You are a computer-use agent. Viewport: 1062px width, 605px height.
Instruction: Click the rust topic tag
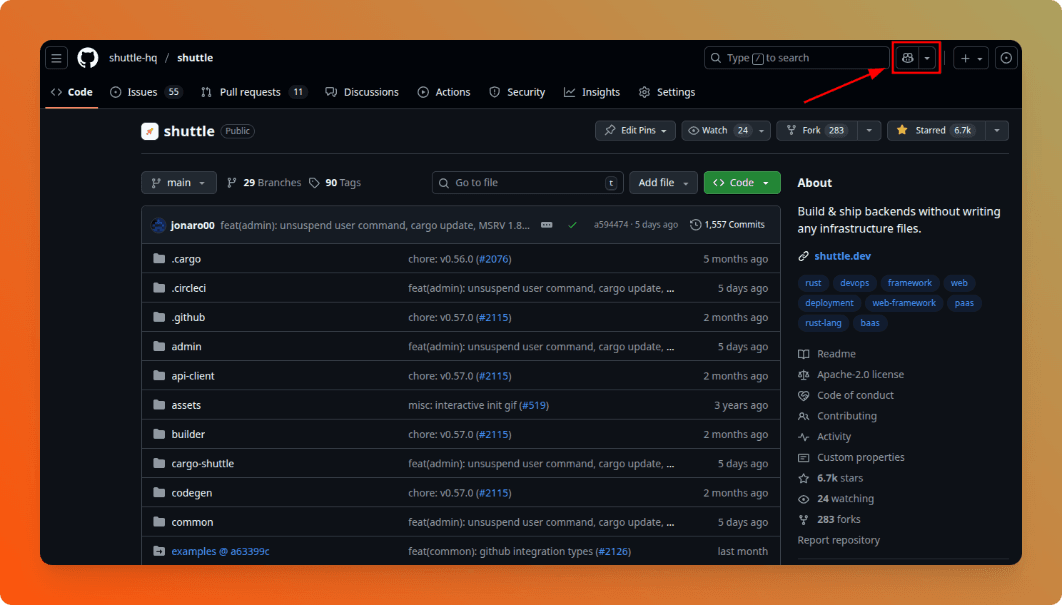click(813, 283)
